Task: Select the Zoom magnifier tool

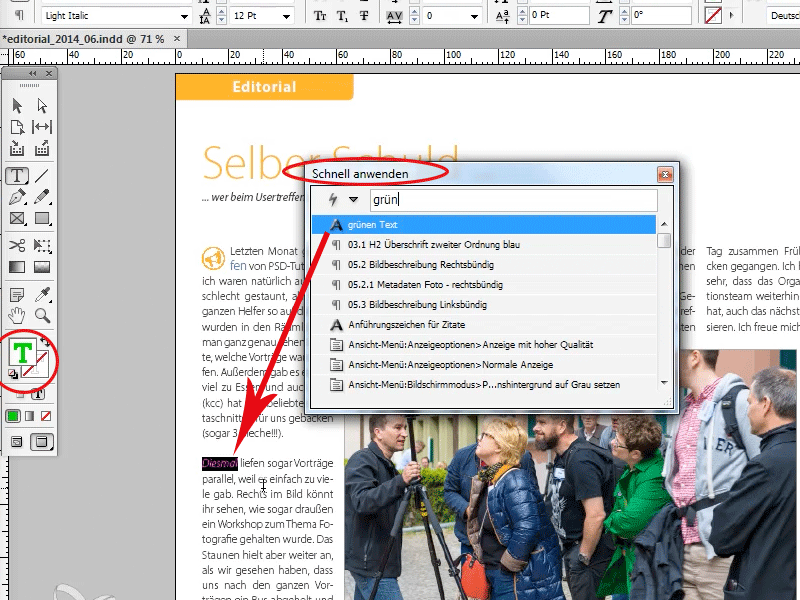Action: coord(42,316)
